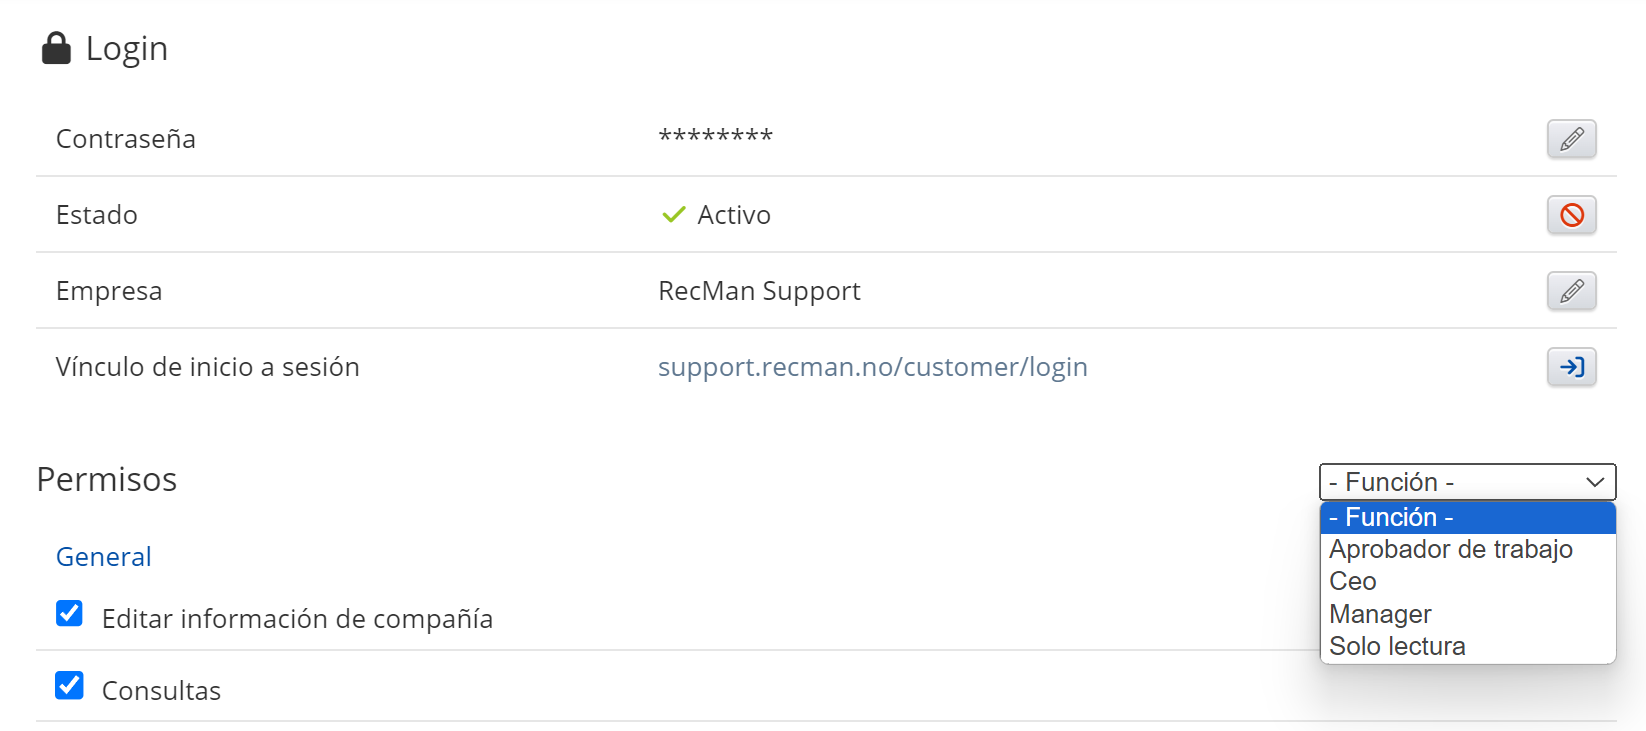Select the highlighted "- Función -" option
The height and width of the screenshot is (731, 1646).
(x=1467, y=517)
